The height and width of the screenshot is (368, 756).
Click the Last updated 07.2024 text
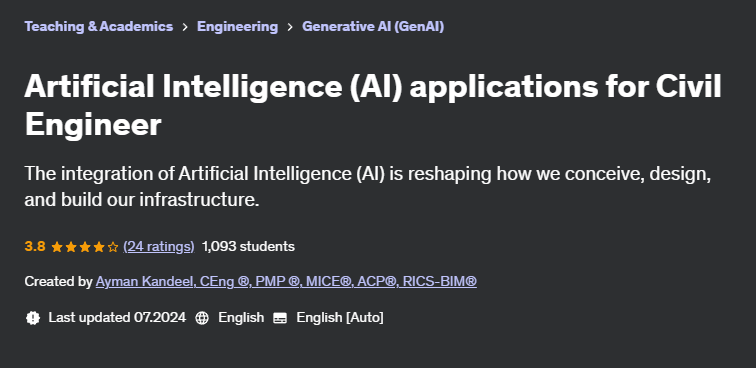(x=117, y=317)
